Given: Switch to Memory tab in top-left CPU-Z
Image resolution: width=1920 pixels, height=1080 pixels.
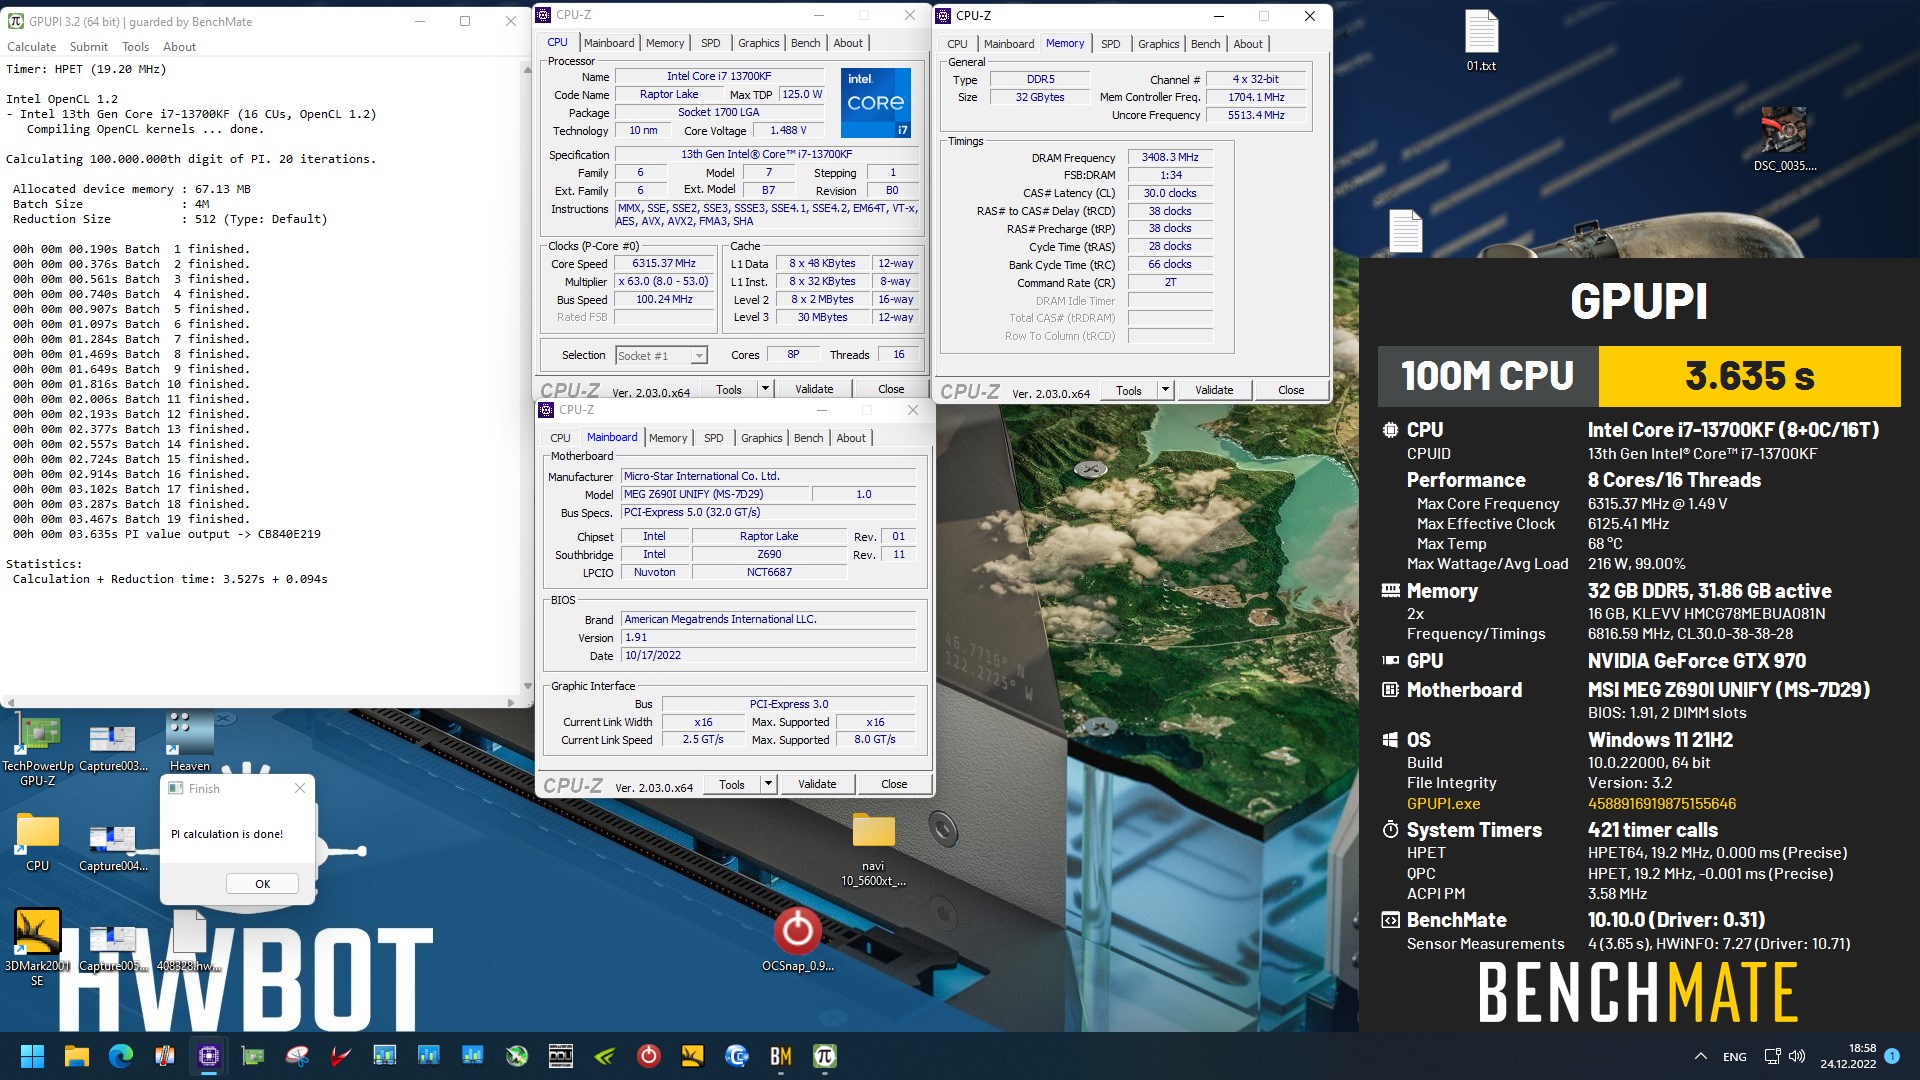Looking at the screenshot, I should [665, 43].
